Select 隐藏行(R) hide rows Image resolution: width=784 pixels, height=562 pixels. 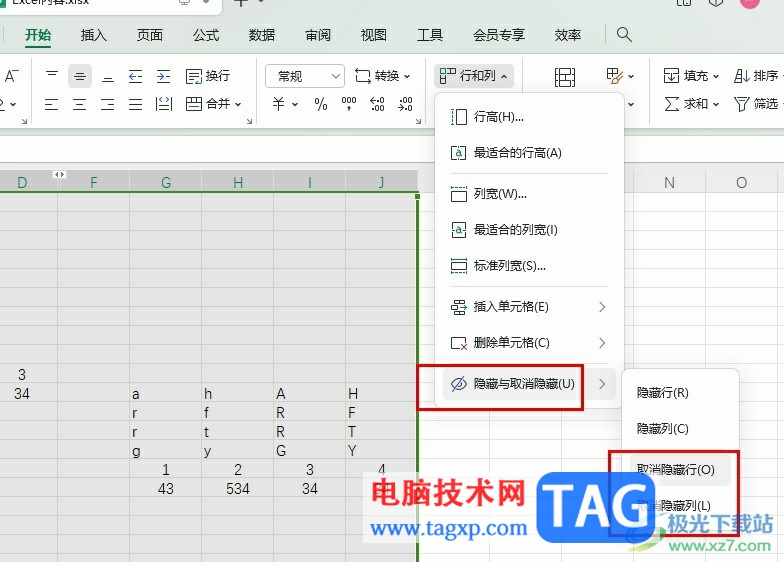(x=680, y=392)
